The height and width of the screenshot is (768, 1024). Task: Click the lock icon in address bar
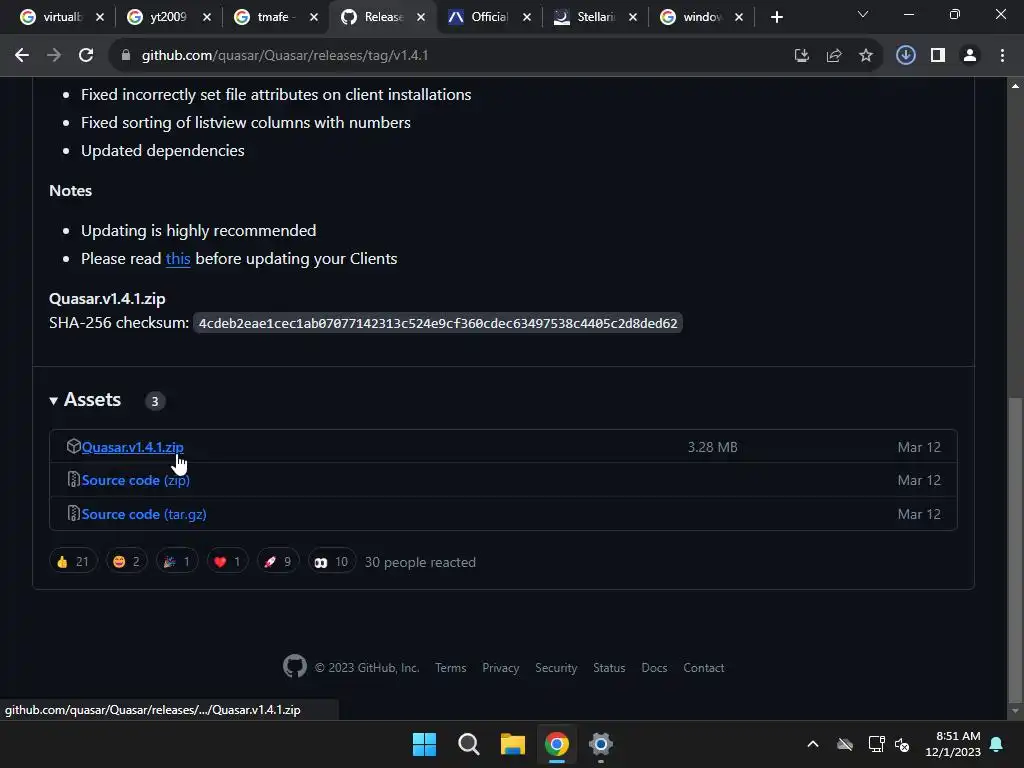(126, 56)
